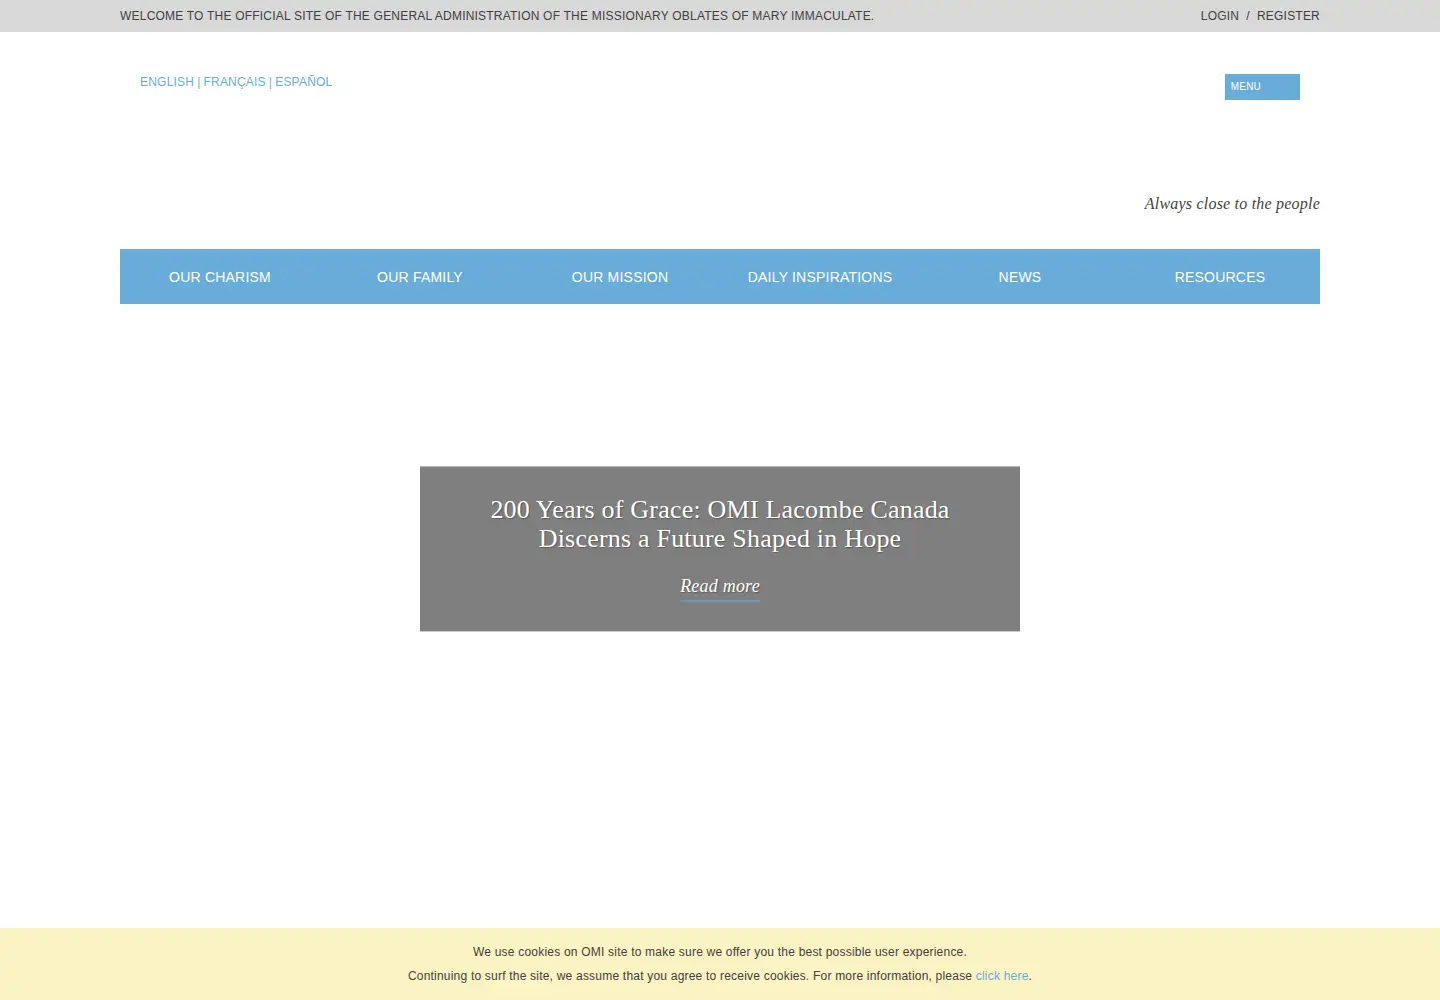1440x1000 pixels.
Task: Open the Resources menu
Action: pyautogui.click(x=1220, y=277)
